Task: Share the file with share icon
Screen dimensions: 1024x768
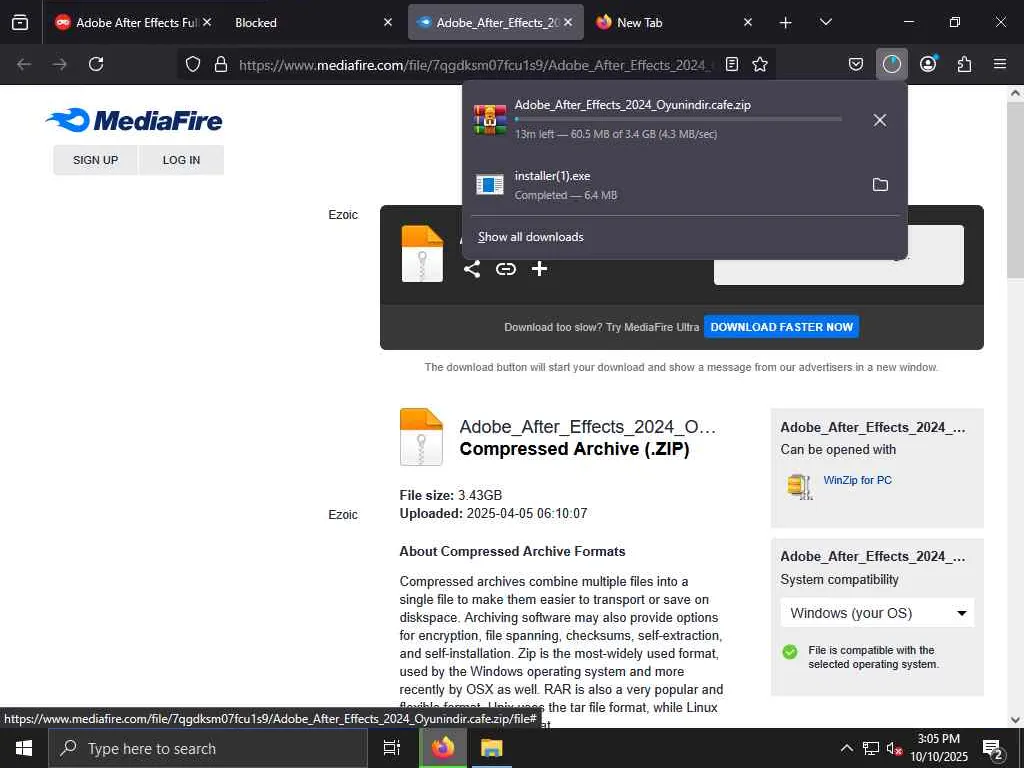Action: 472,268
